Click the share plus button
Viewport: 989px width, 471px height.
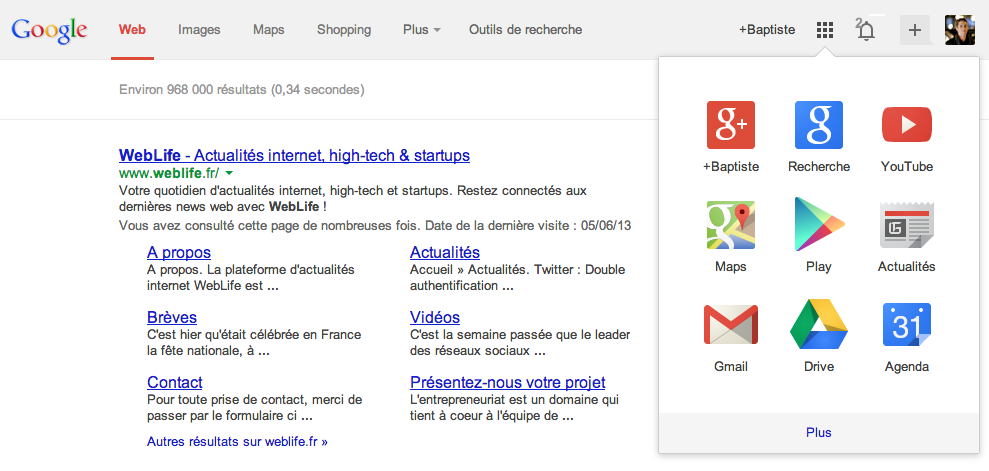pos(915,30)
